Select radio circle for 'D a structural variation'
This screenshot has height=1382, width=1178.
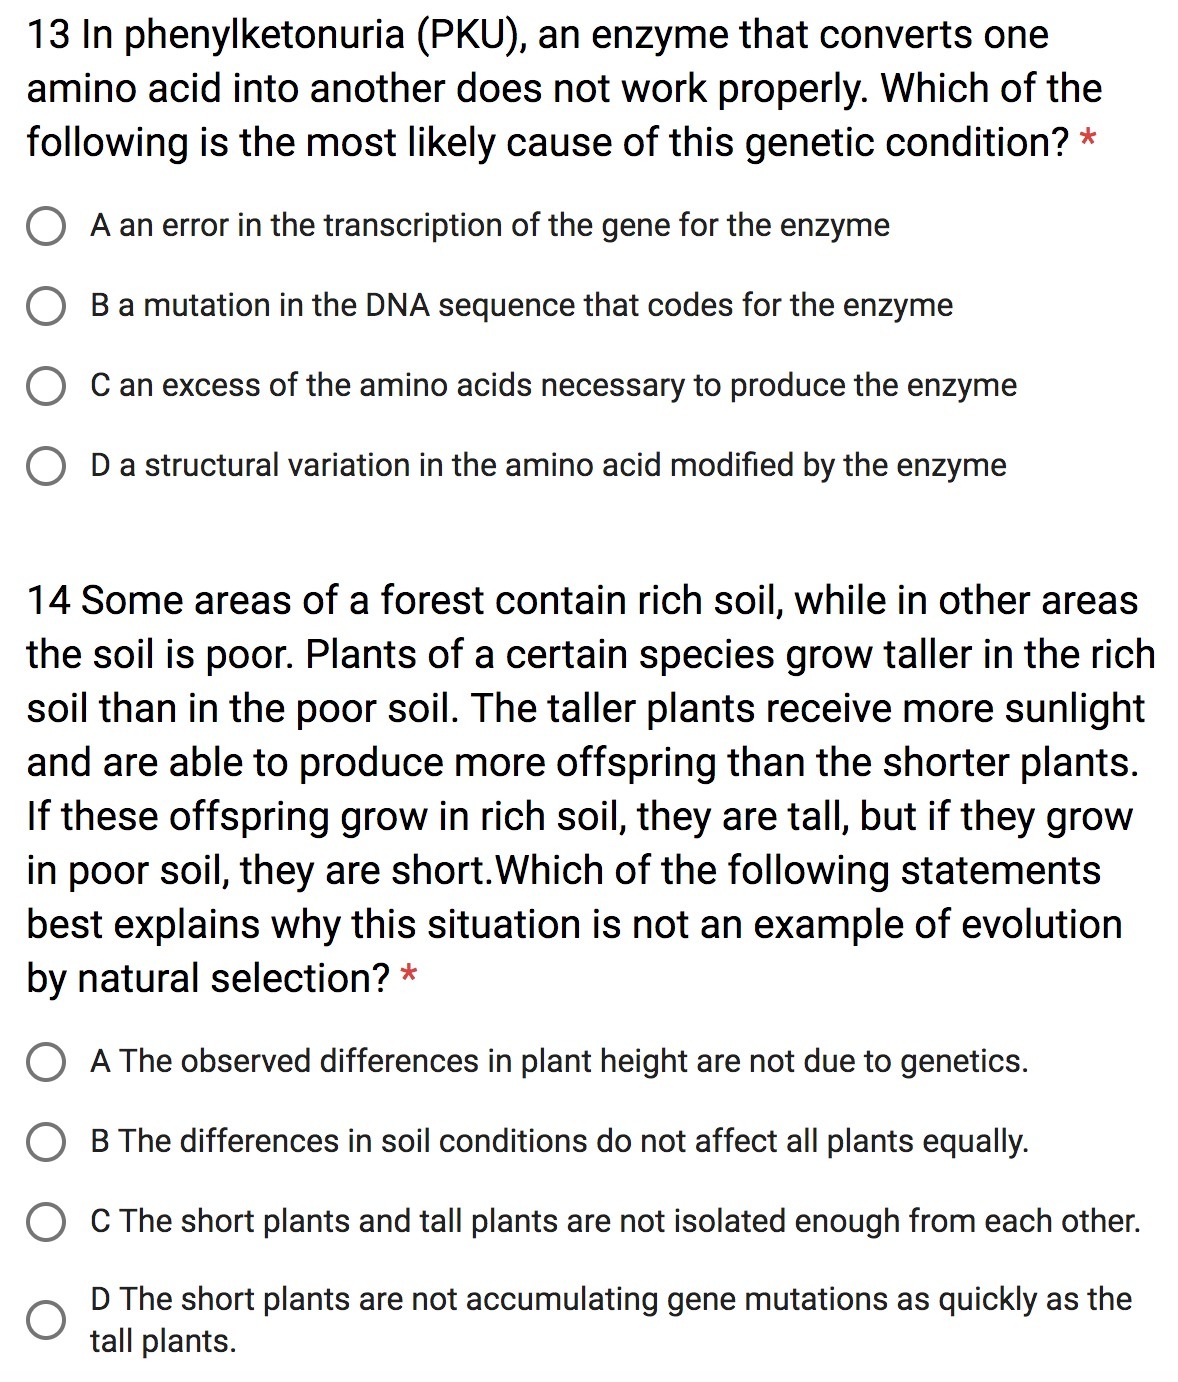point(46,466)
